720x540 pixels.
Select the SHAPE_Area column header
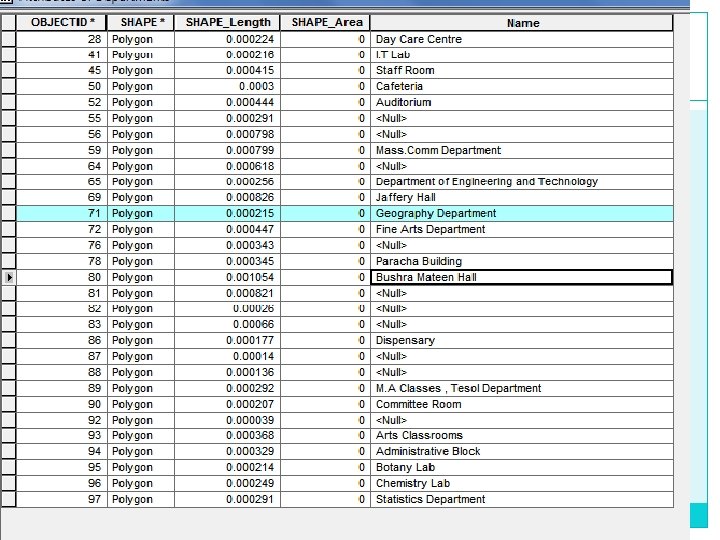tap(326, 22)
